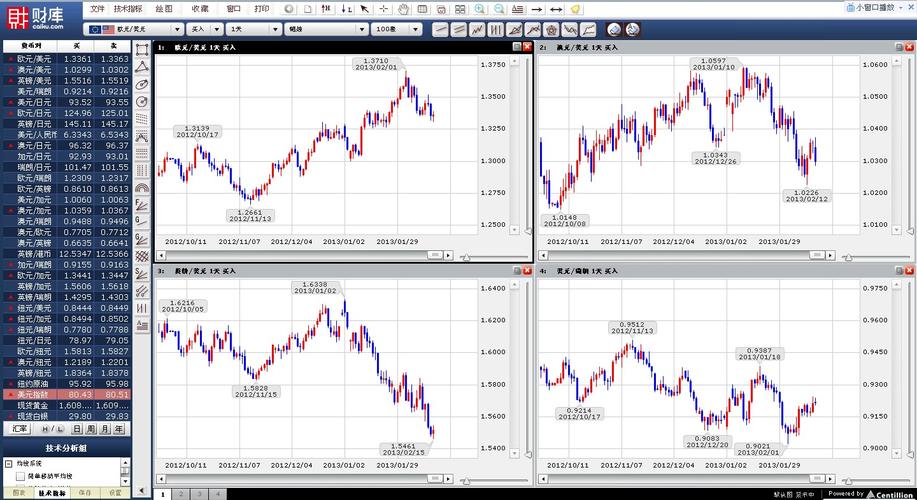This screenshot has height=500, width=917.
Task: Click chart 3 horizontal zoom slider handle
Action: (x=466, y=481)
